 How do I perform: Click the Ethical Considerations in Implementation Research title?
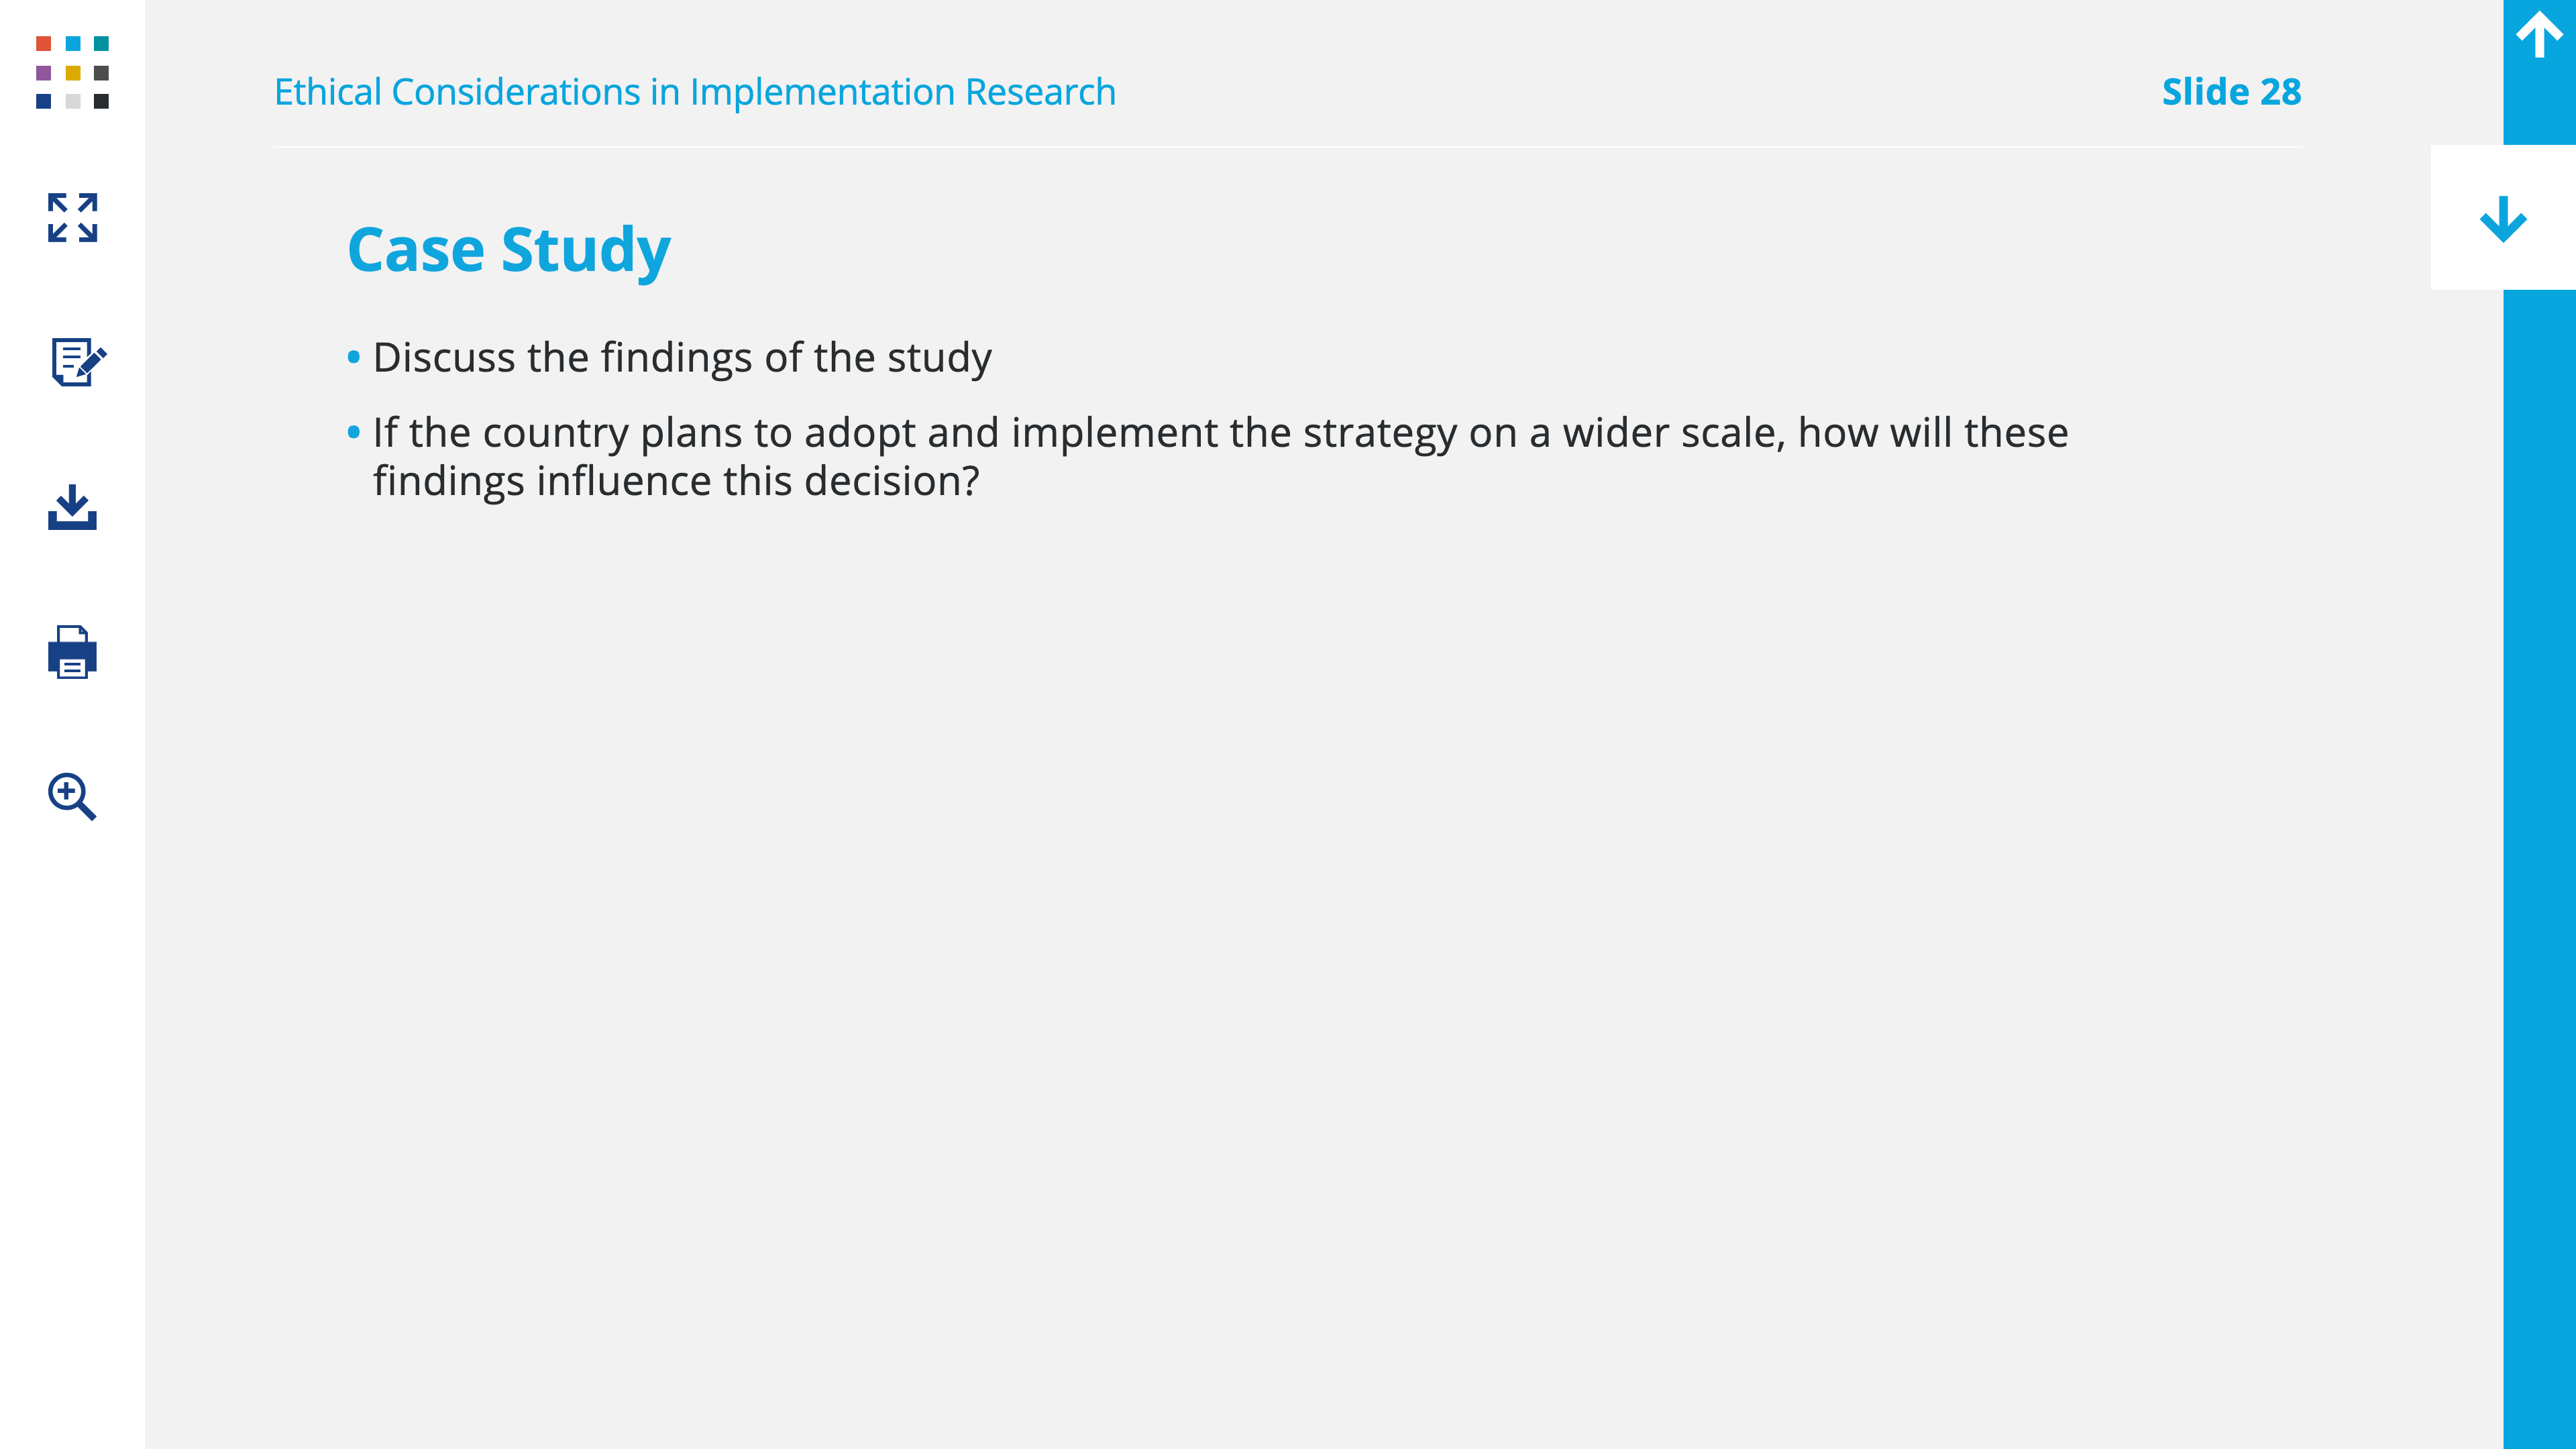tap(695, 92)
